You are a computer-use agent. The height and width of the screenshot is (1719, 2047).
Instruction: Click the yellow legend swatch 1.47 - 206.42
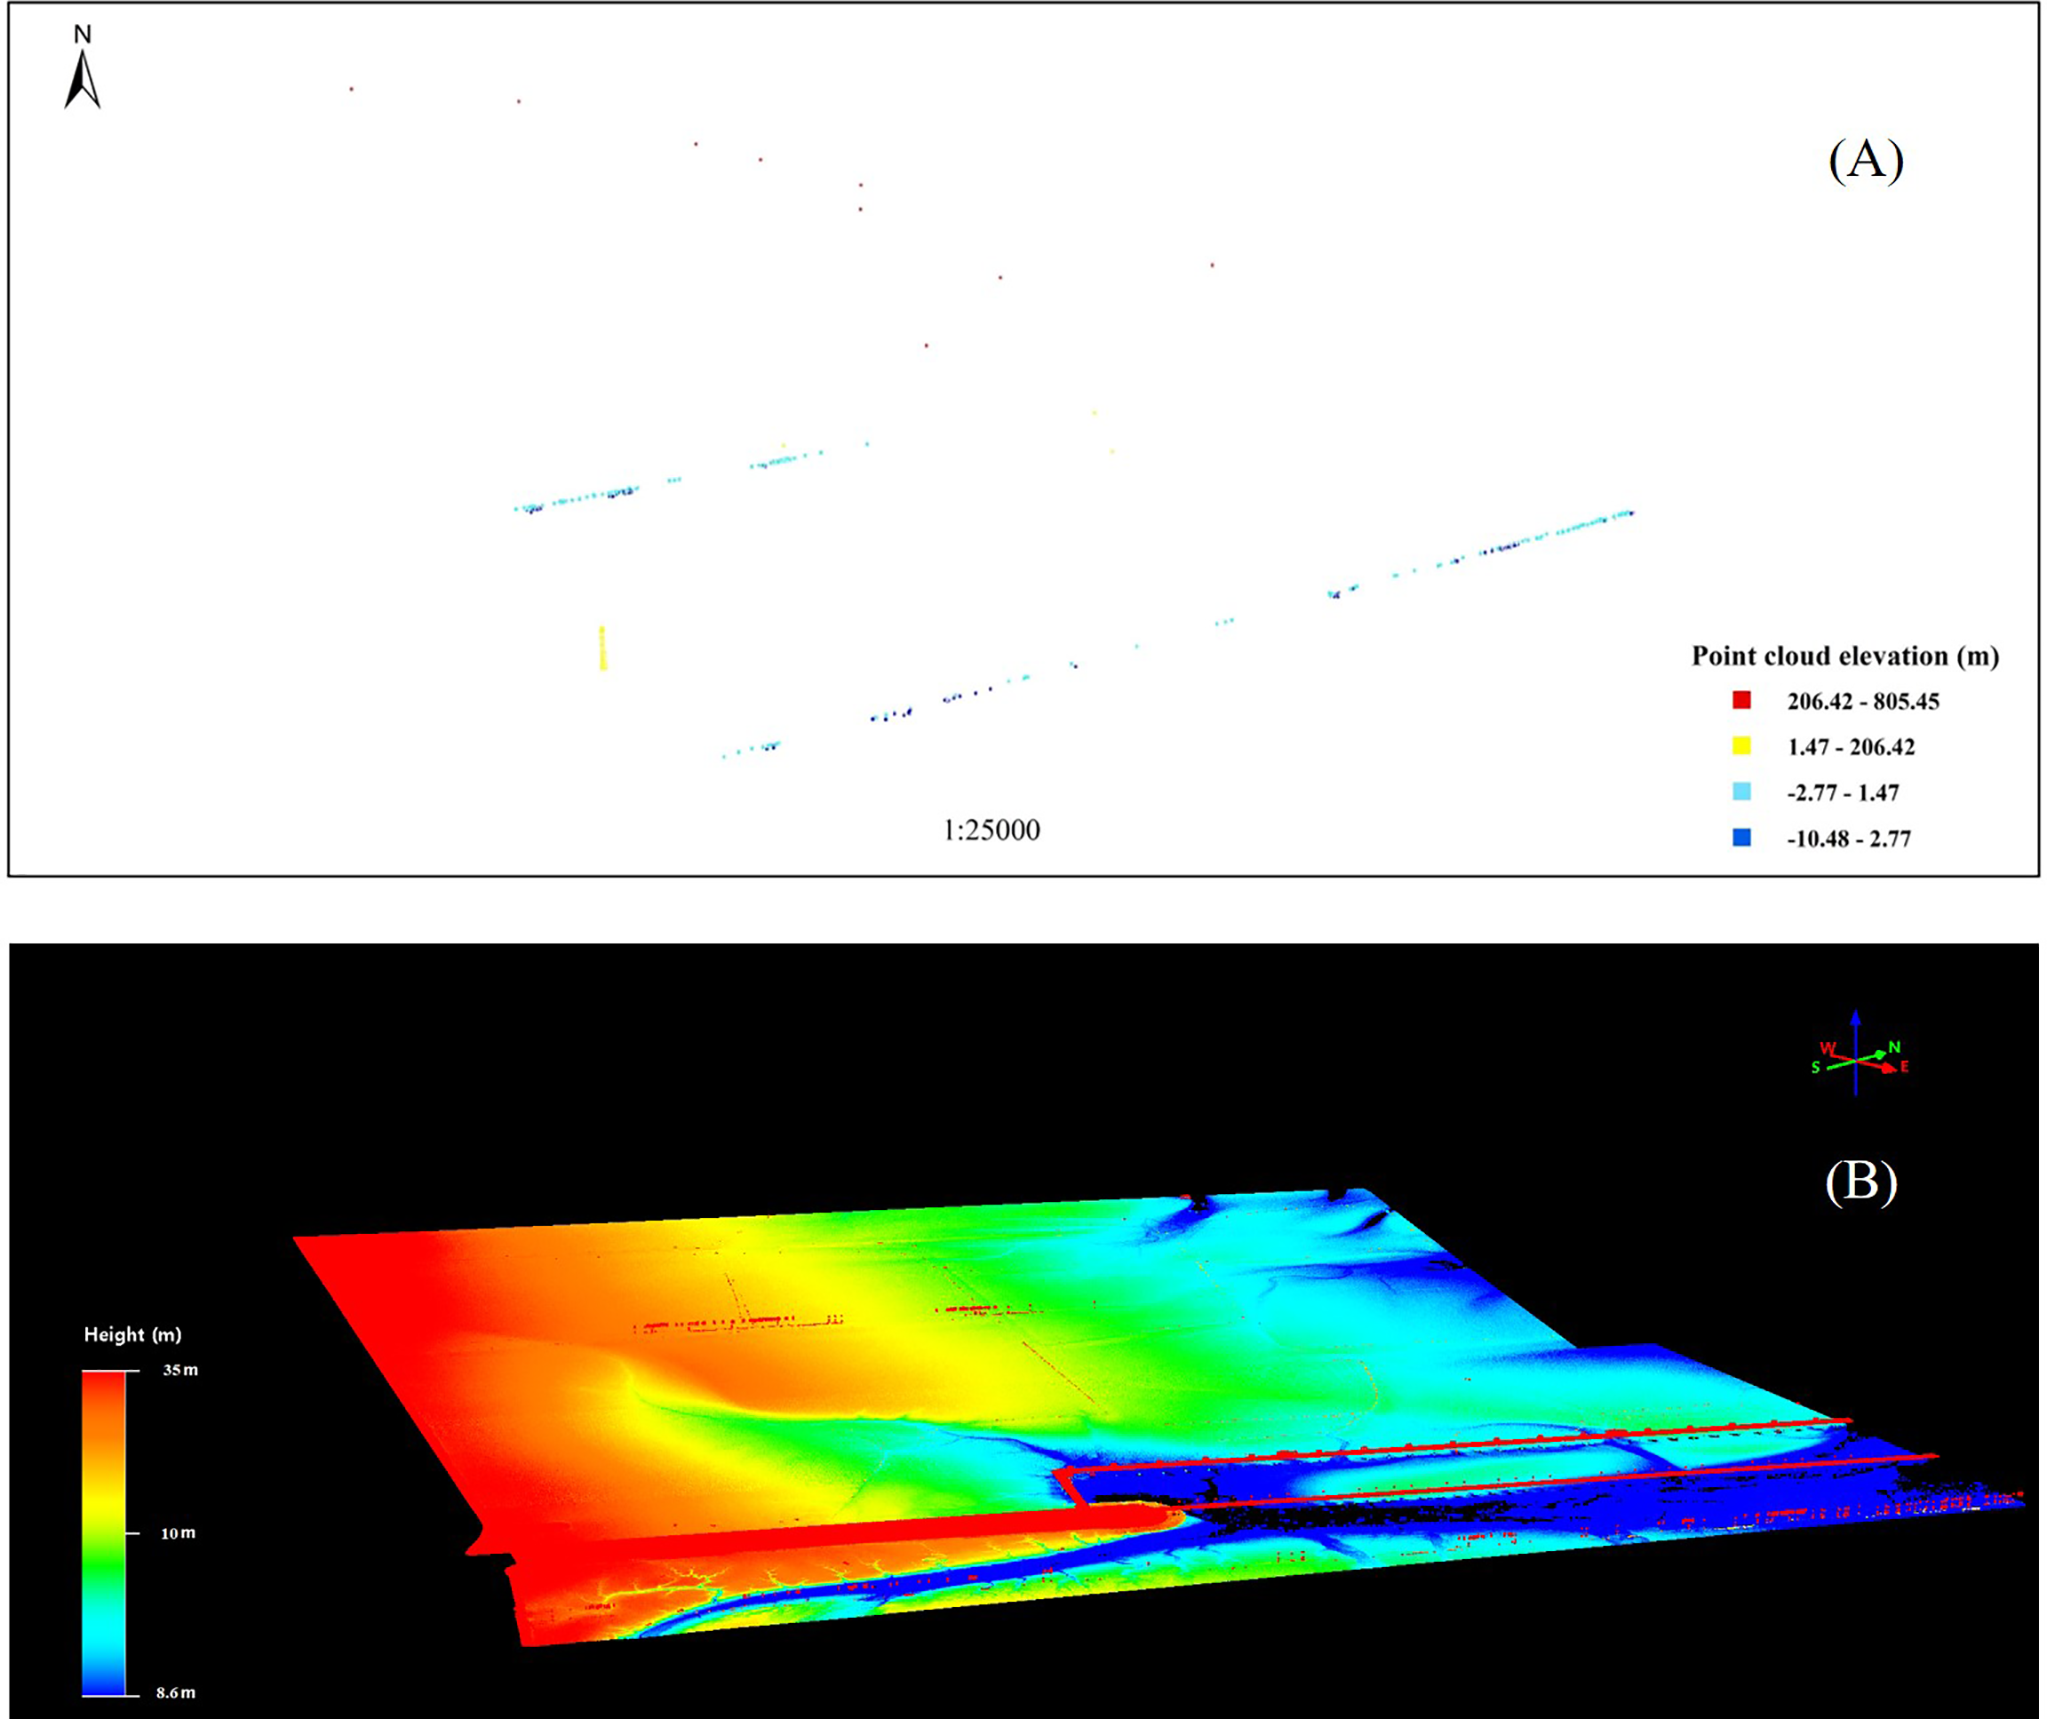(x=1741, y=746)
